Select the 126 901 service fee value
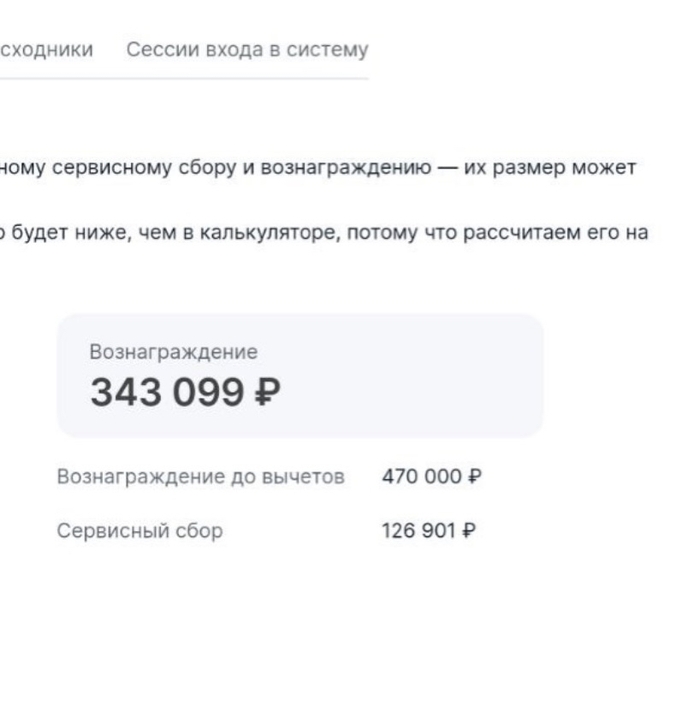The image size is (700, 723). click(x=418, y=531)
